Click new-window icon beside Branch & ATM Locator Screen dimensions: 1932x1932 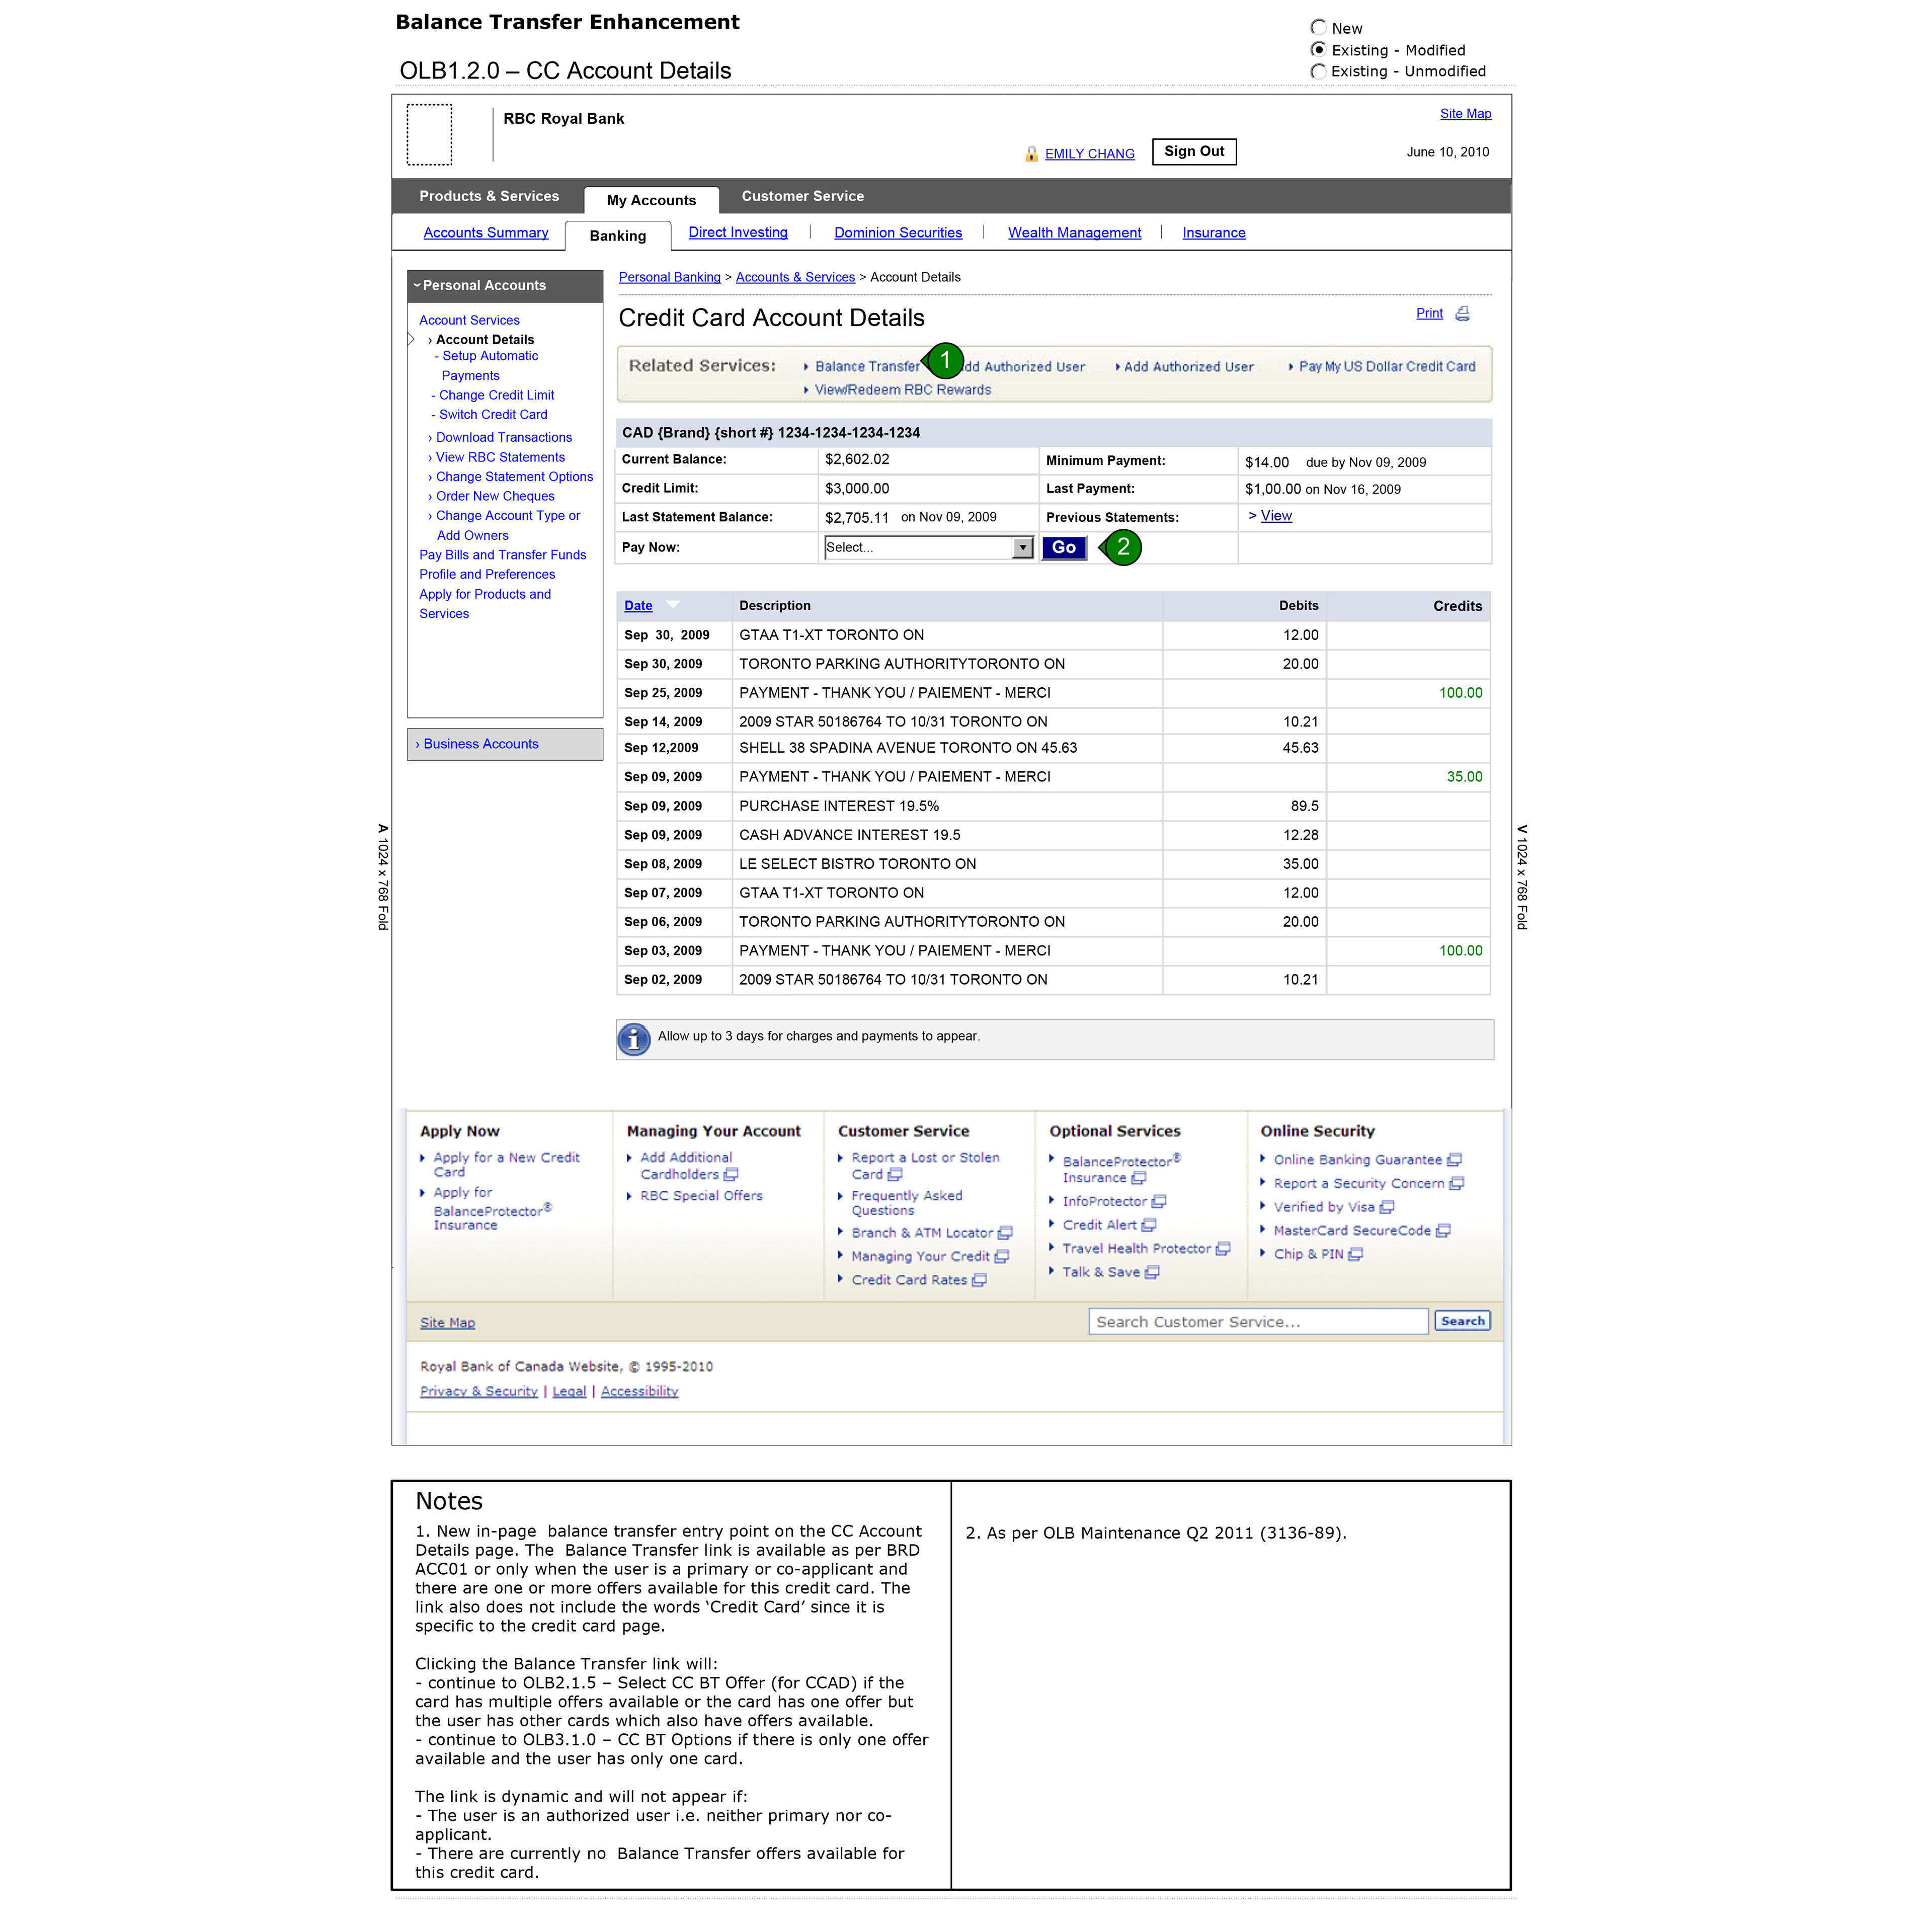[1005, 1233]
